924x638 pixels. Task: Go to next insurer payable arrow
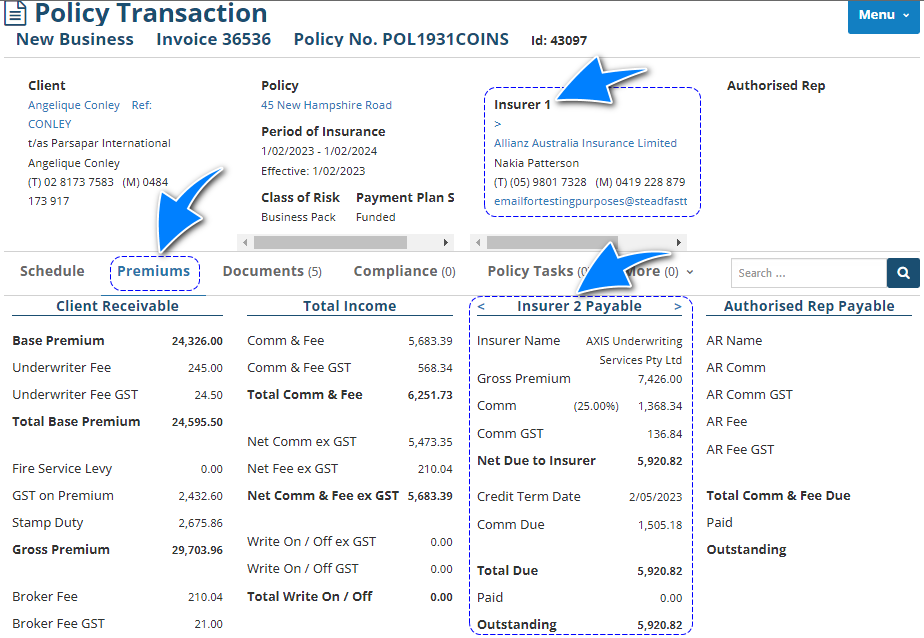(678, 306)
